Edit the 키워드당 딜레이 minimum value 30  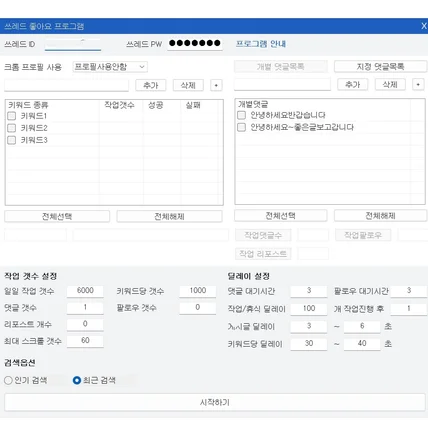[309, 344]
